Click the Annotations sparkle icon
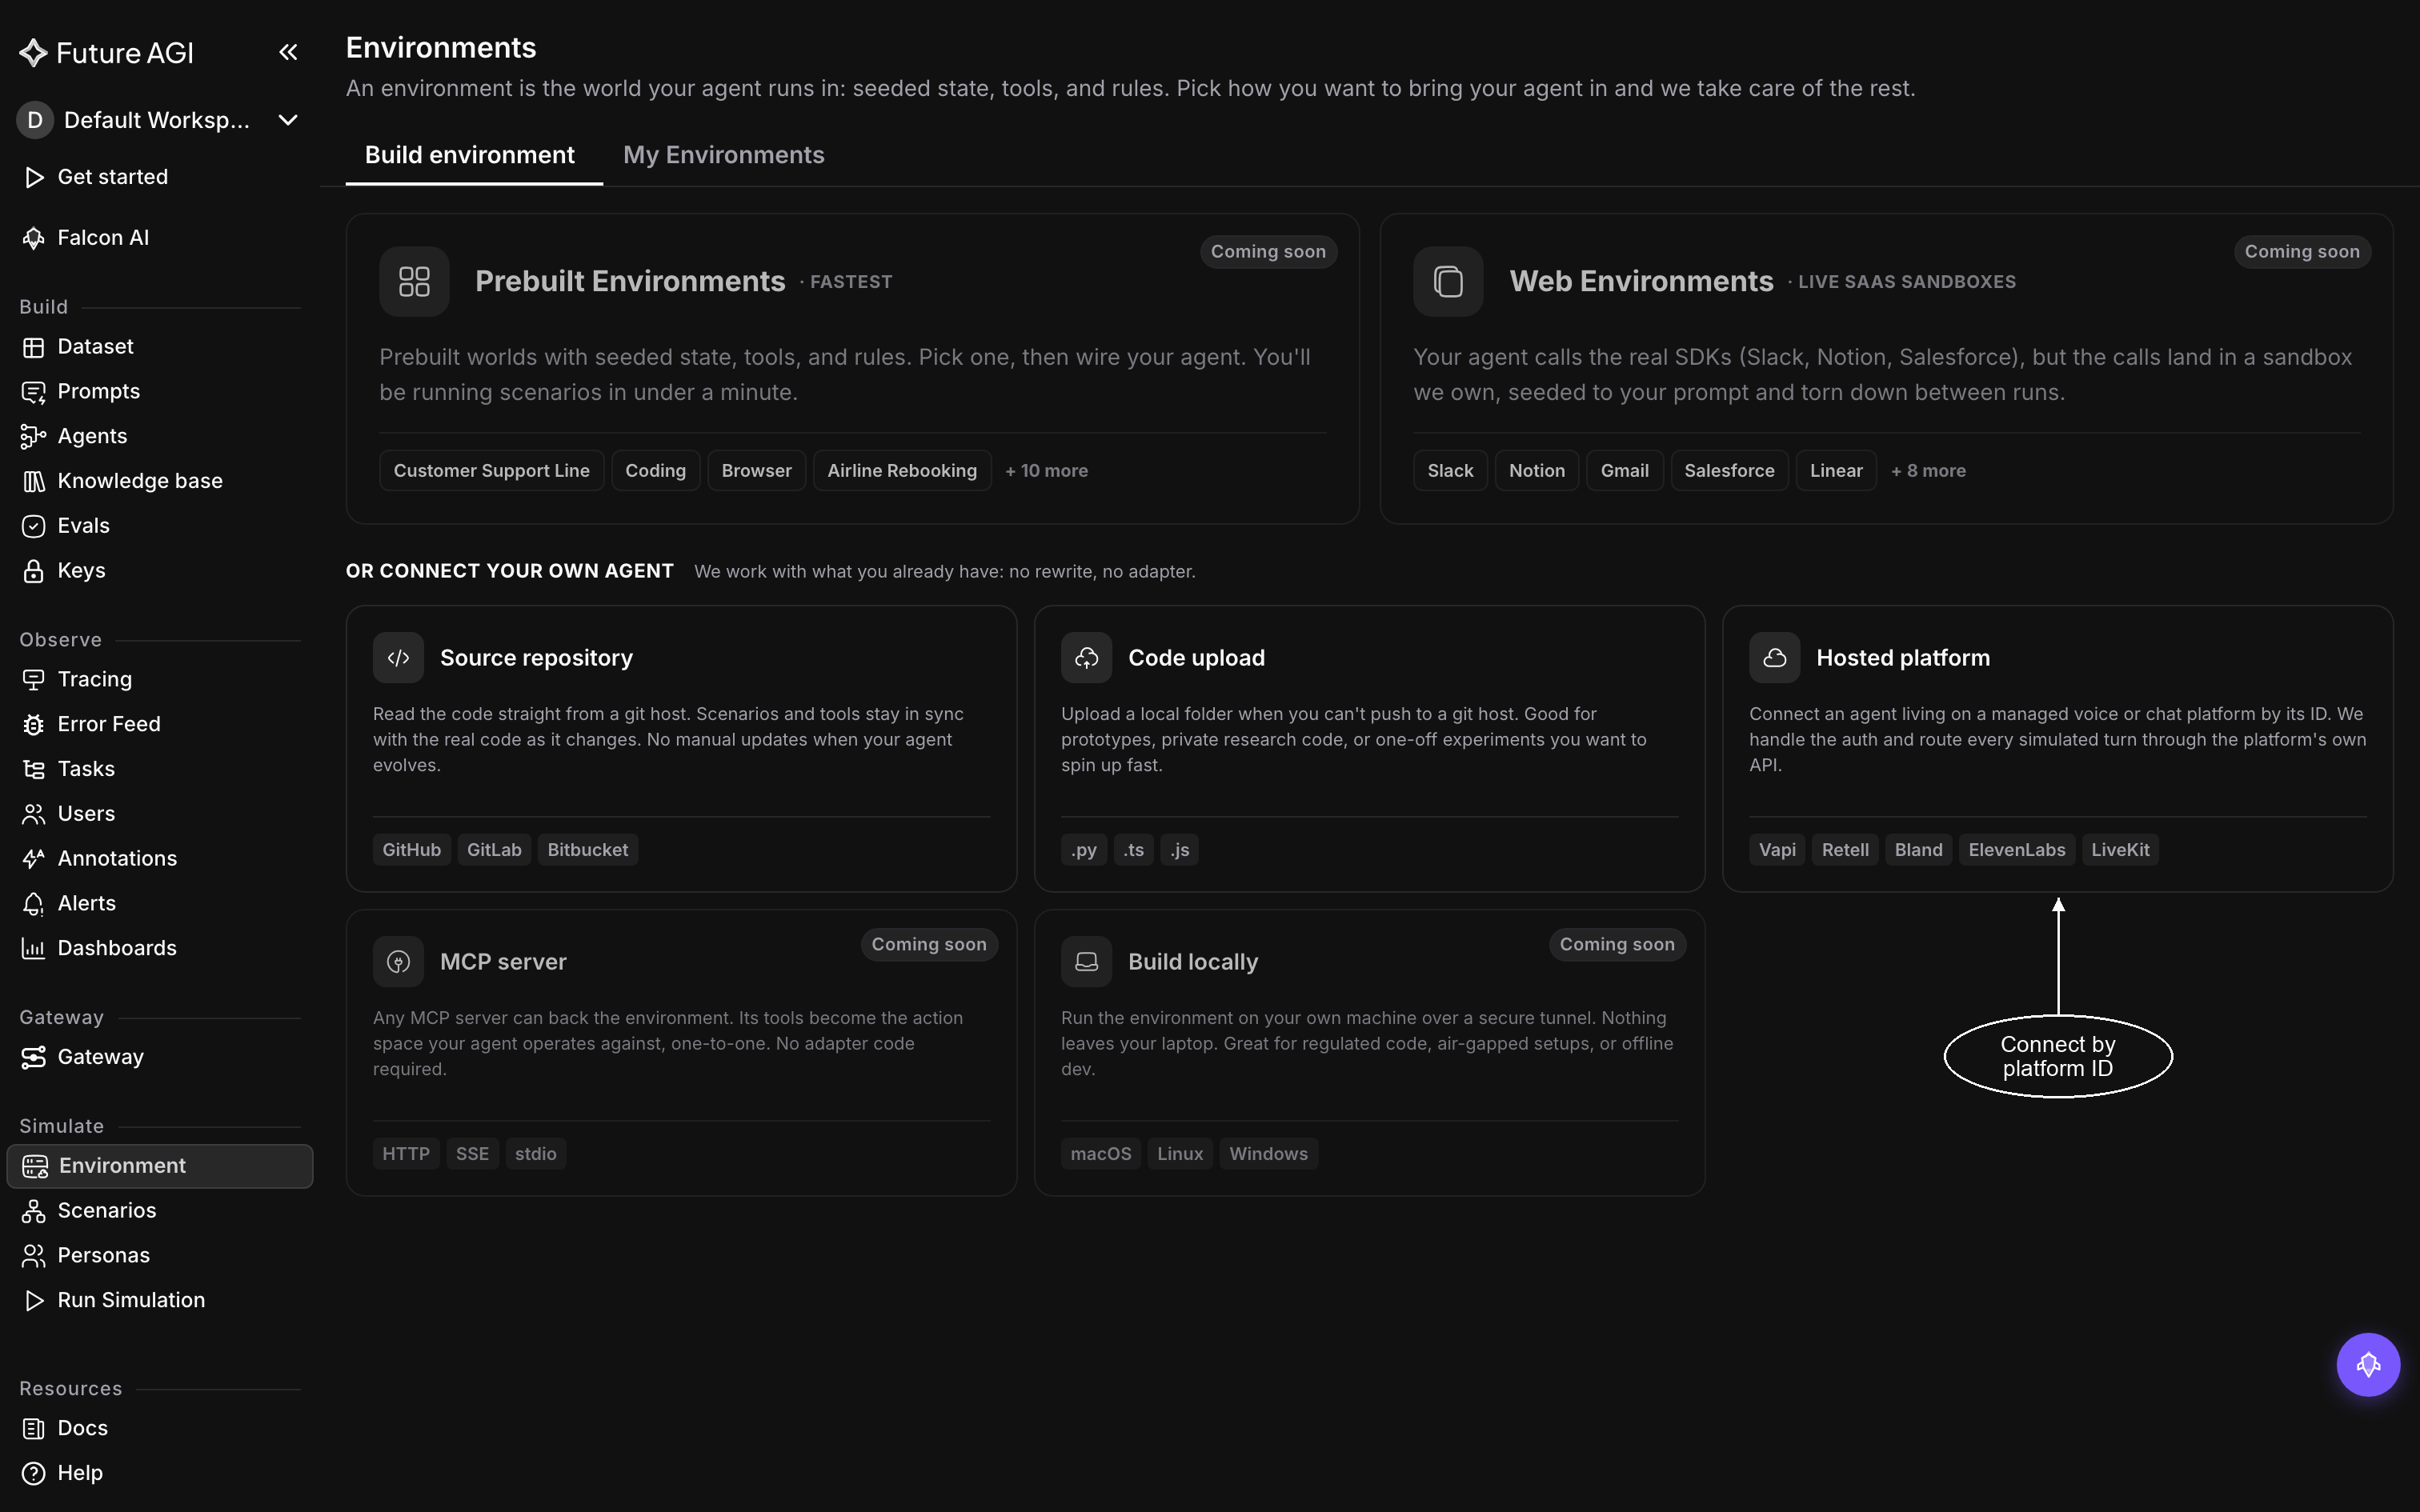Screen dimensions: 2420x1512 pos(33,859)
